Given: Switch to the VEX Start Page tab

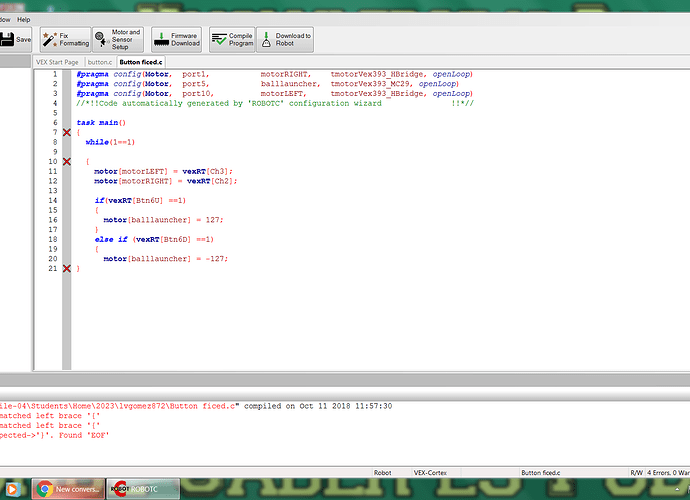Looking at the screenshot, I should click(x=57, y=62).
